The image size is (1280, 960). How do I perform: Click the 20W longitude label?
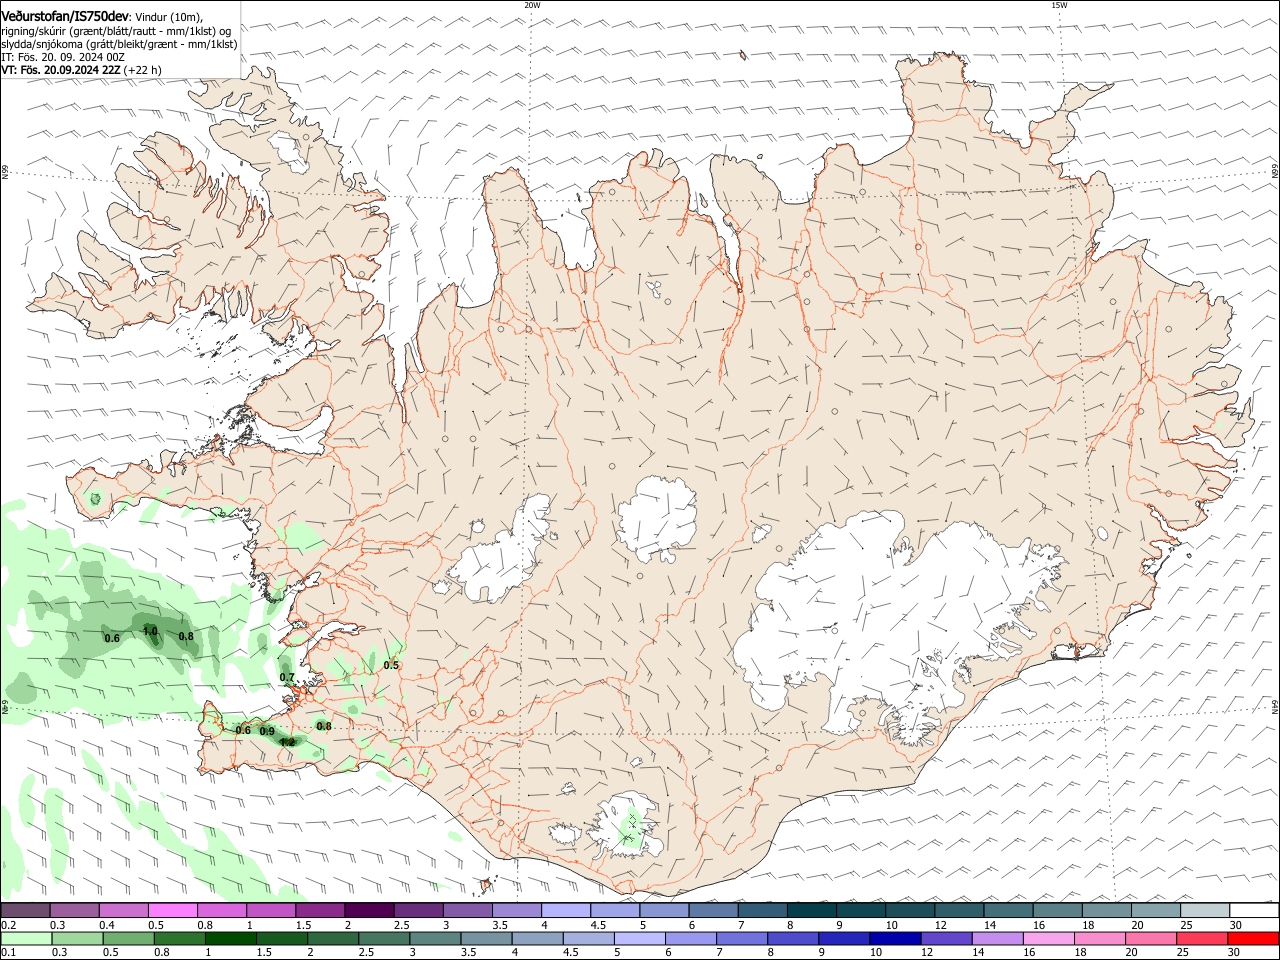(532, 5)
